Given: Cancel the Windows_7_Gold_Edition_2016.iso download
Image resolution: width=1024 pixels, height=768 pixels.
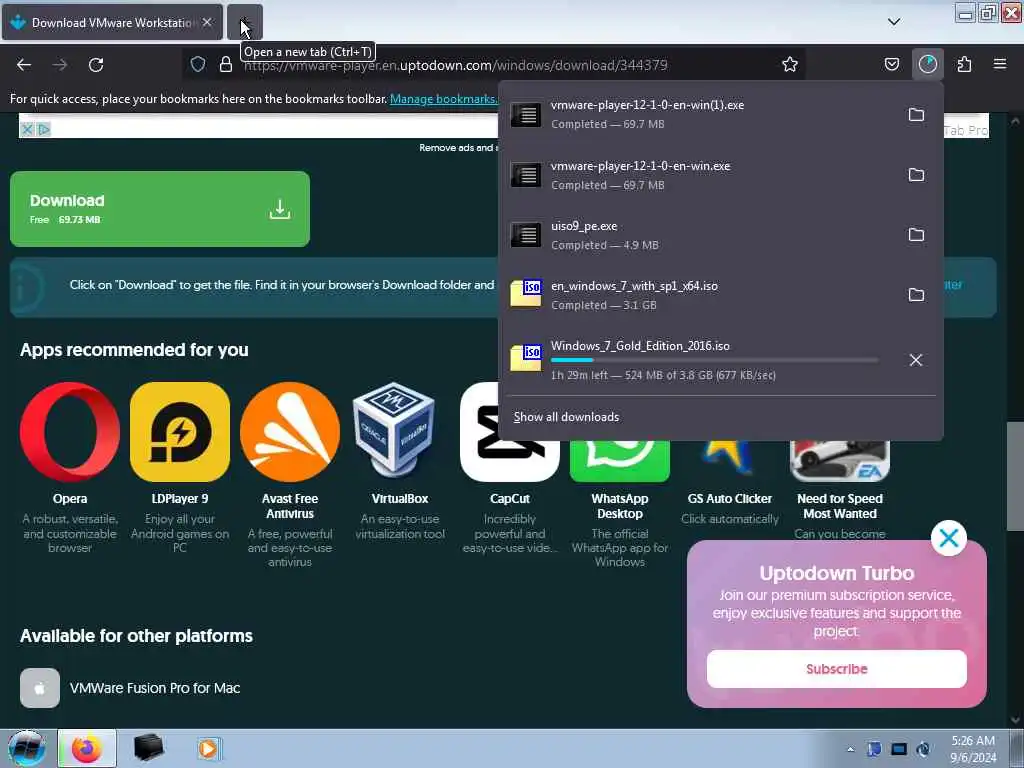Looking at the screenshot, I should 916,360.
